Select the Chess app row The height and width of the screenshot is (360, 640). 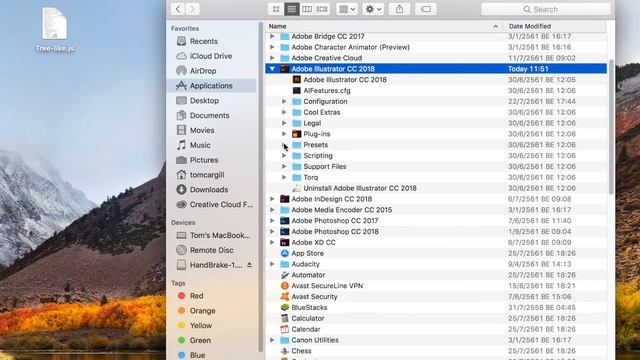coord(436,351)
